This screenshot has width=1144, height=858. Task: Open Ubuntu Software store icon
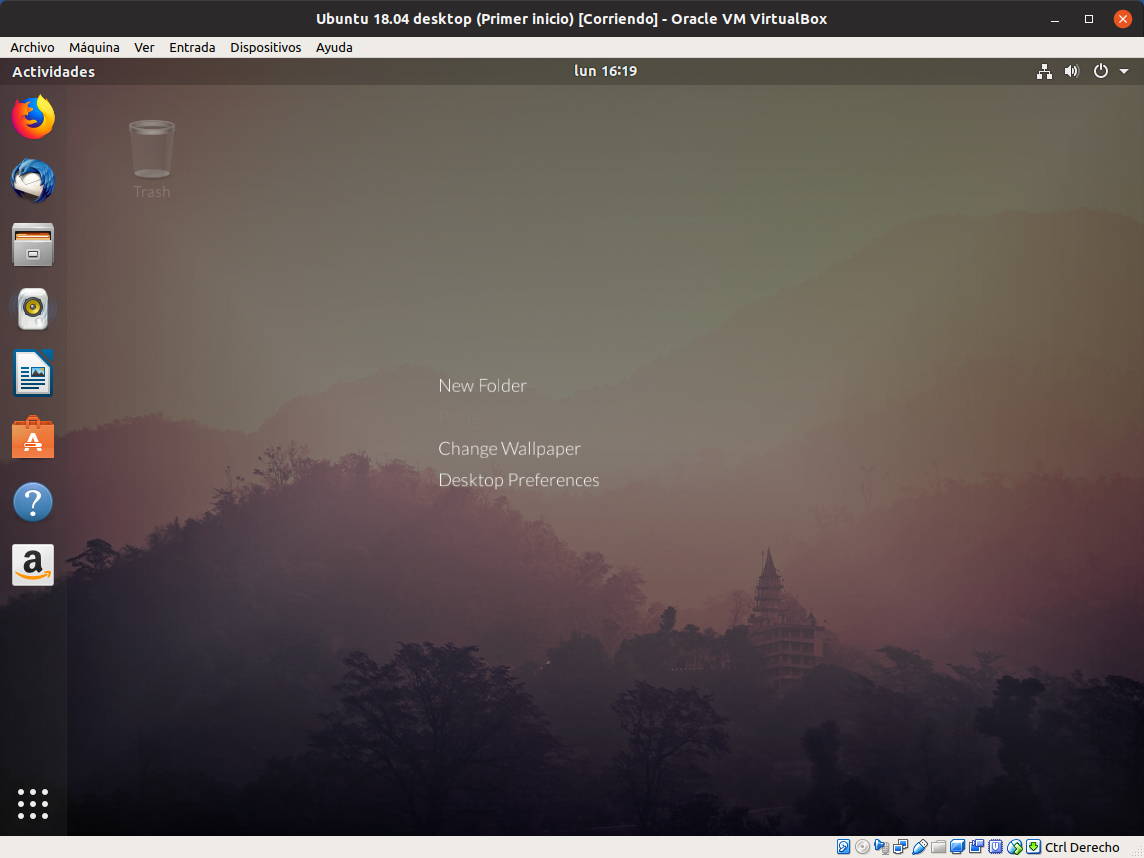(x=33, y=438)
